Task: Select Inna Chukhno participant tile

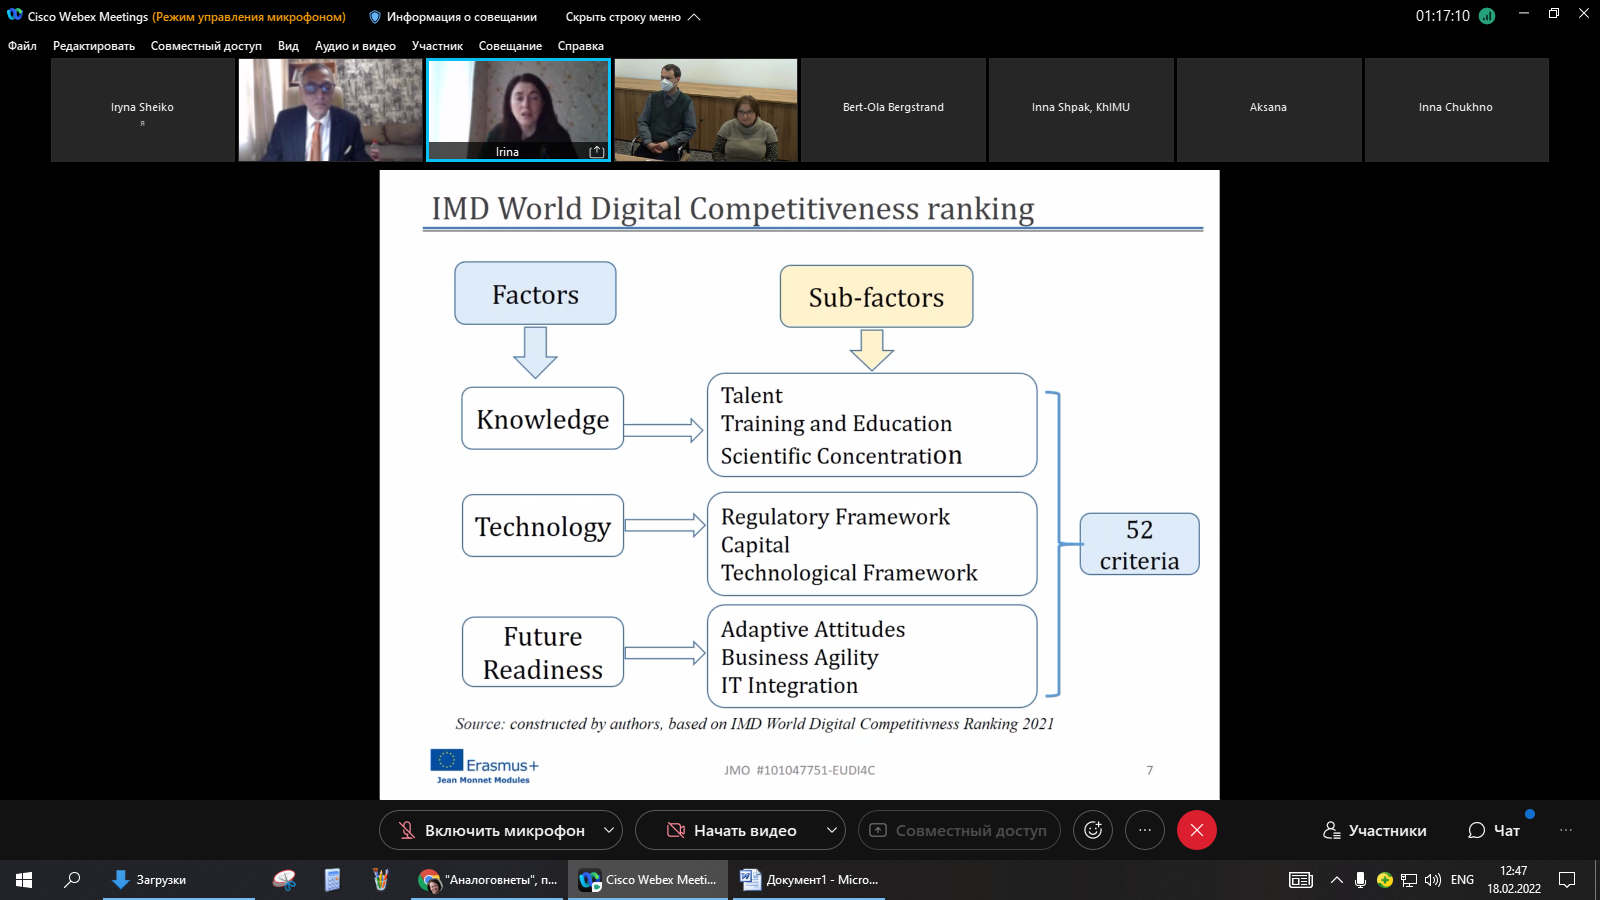Action: pyautogui.click(x=1456, y=110)
